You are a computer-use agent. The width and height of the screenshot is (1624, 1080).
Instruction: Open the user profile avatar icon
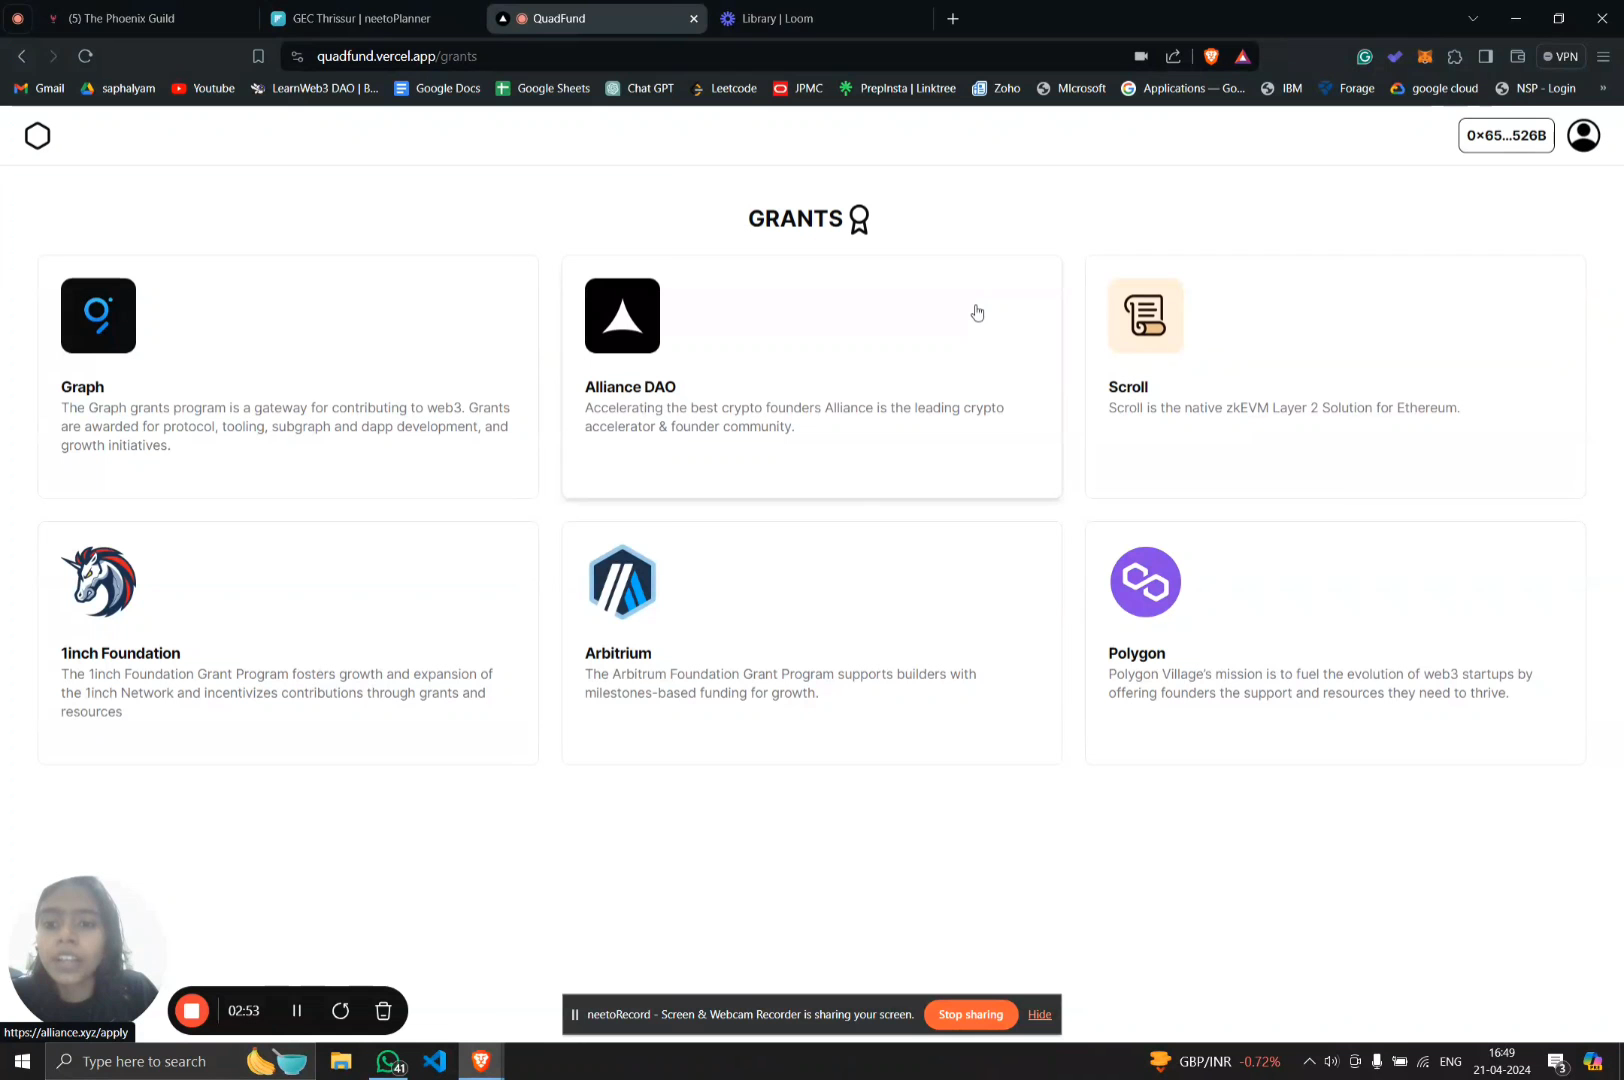click(1584, 135)
